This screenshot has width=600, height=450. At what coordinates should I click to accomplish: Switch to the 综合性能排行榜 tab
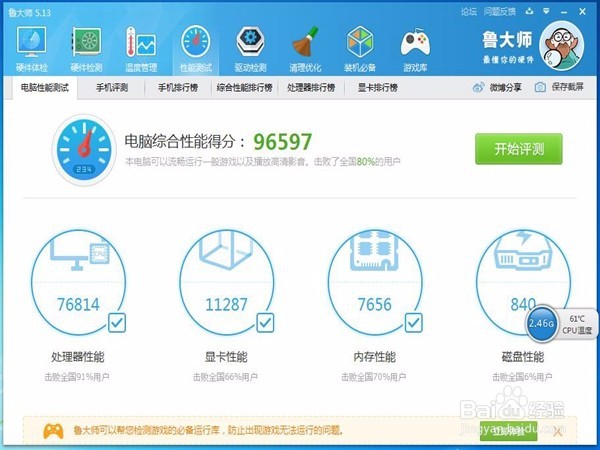[245, 88]
